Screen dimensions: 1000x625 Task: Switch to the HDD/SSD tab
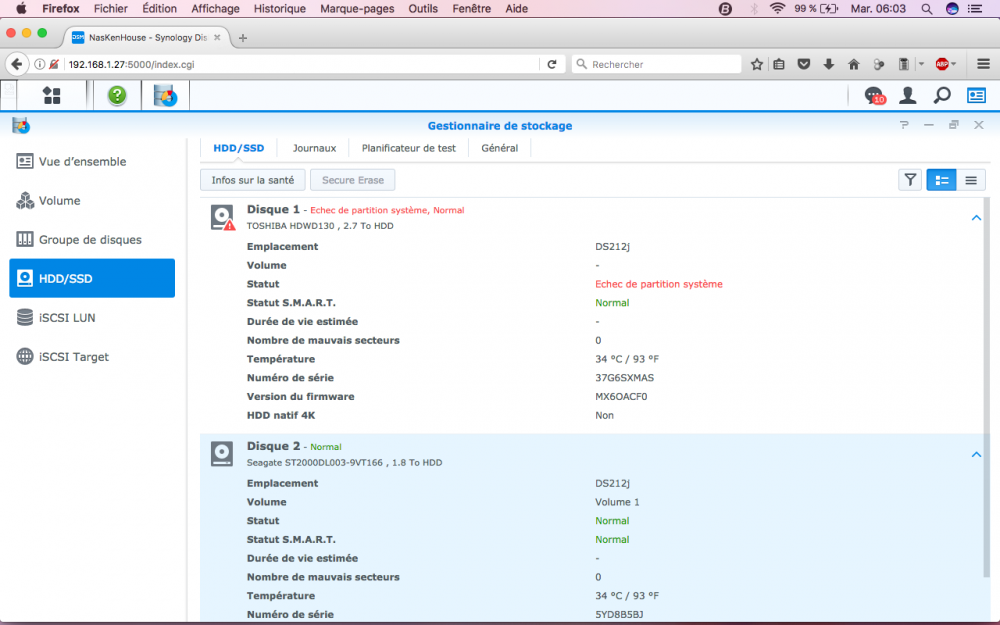(239, 148)
